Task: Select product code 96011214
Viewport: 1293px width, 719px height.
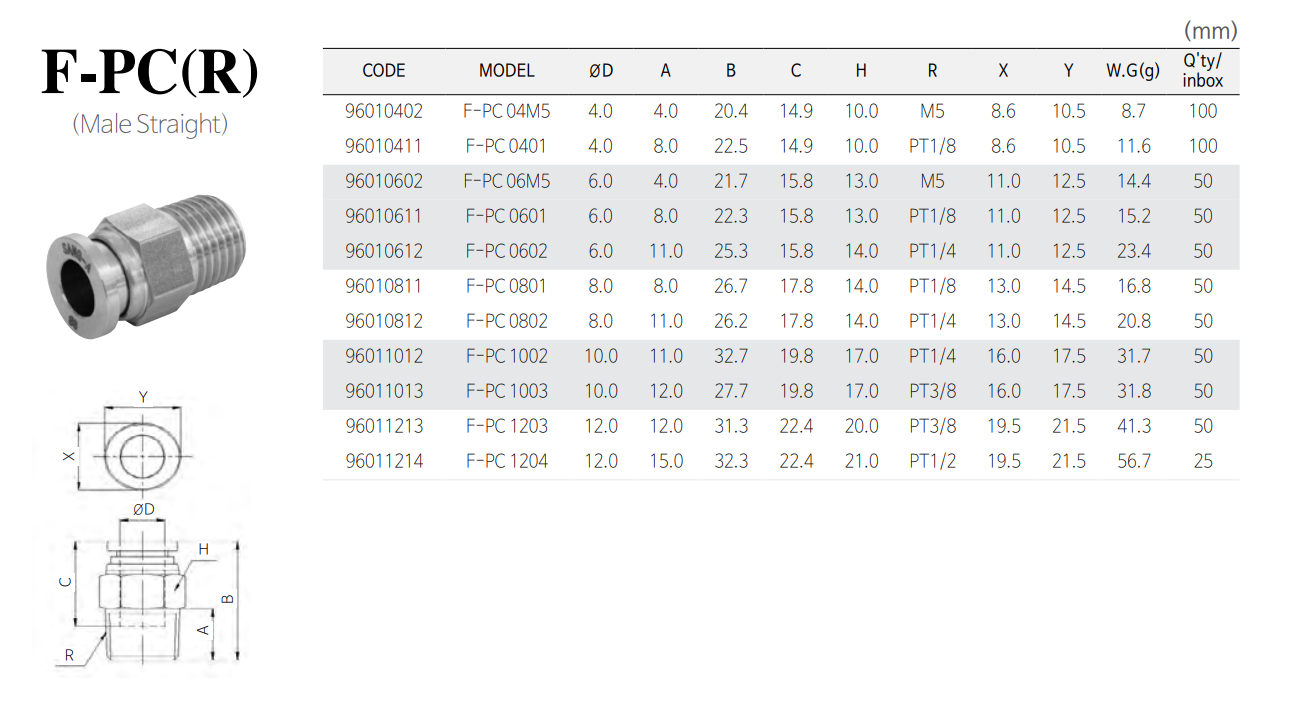Action: (384, 461)
